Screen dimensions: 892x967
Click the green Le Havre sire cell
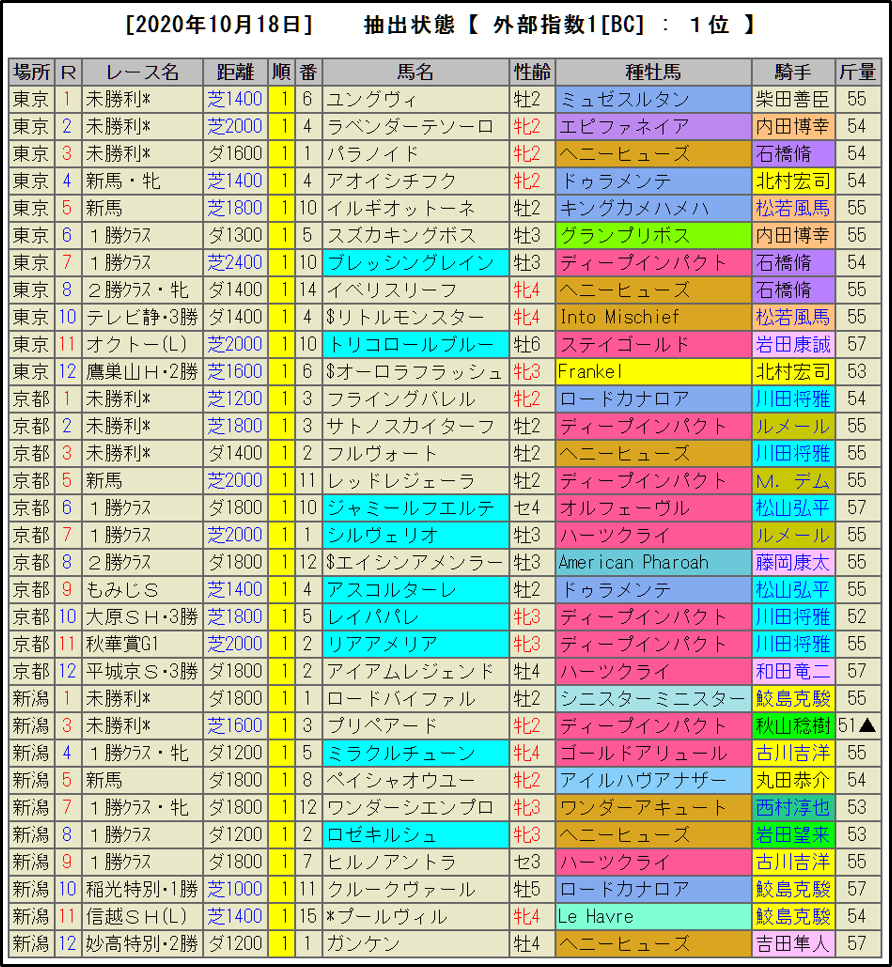click(x=653, y=916)
